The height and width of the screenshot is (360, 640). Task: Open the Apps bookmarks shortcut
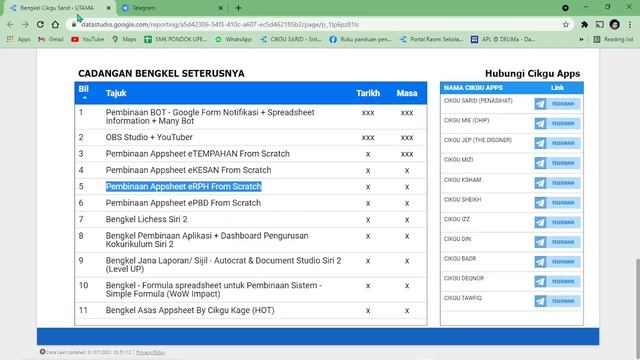(x=18, y=39)
